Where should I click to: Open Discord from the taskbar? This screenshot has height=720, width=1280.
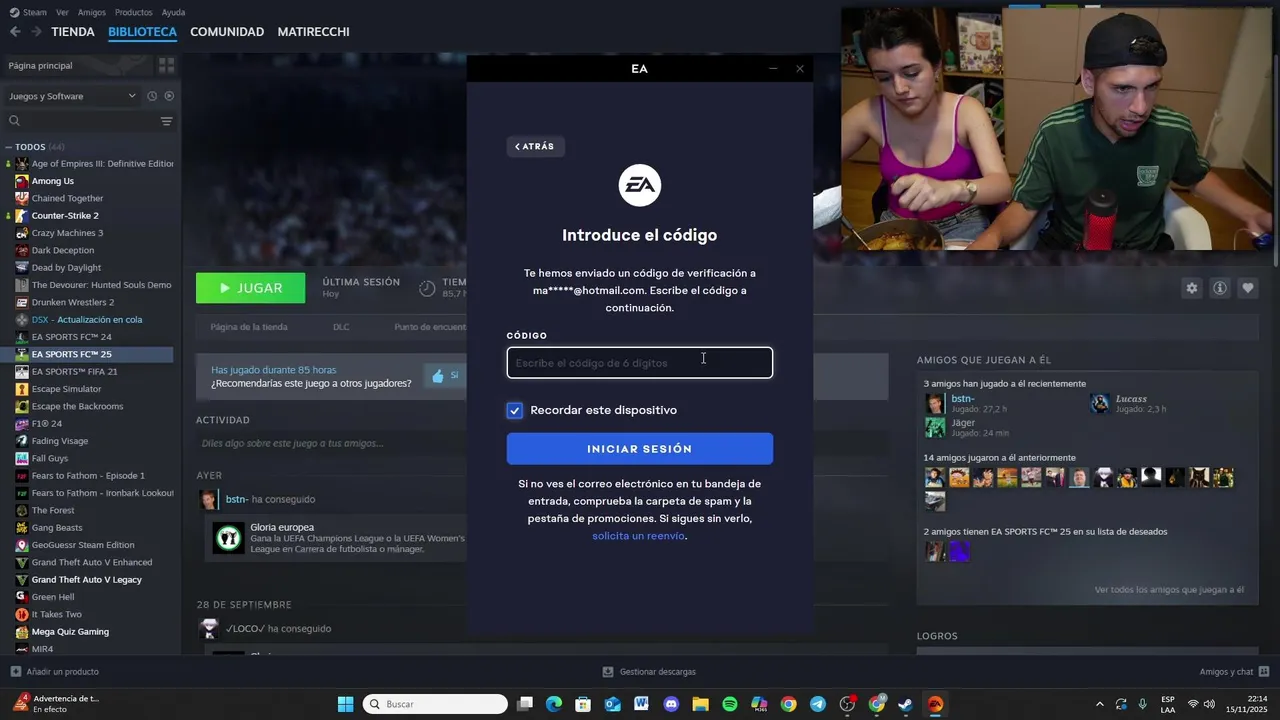pos(671,704)
